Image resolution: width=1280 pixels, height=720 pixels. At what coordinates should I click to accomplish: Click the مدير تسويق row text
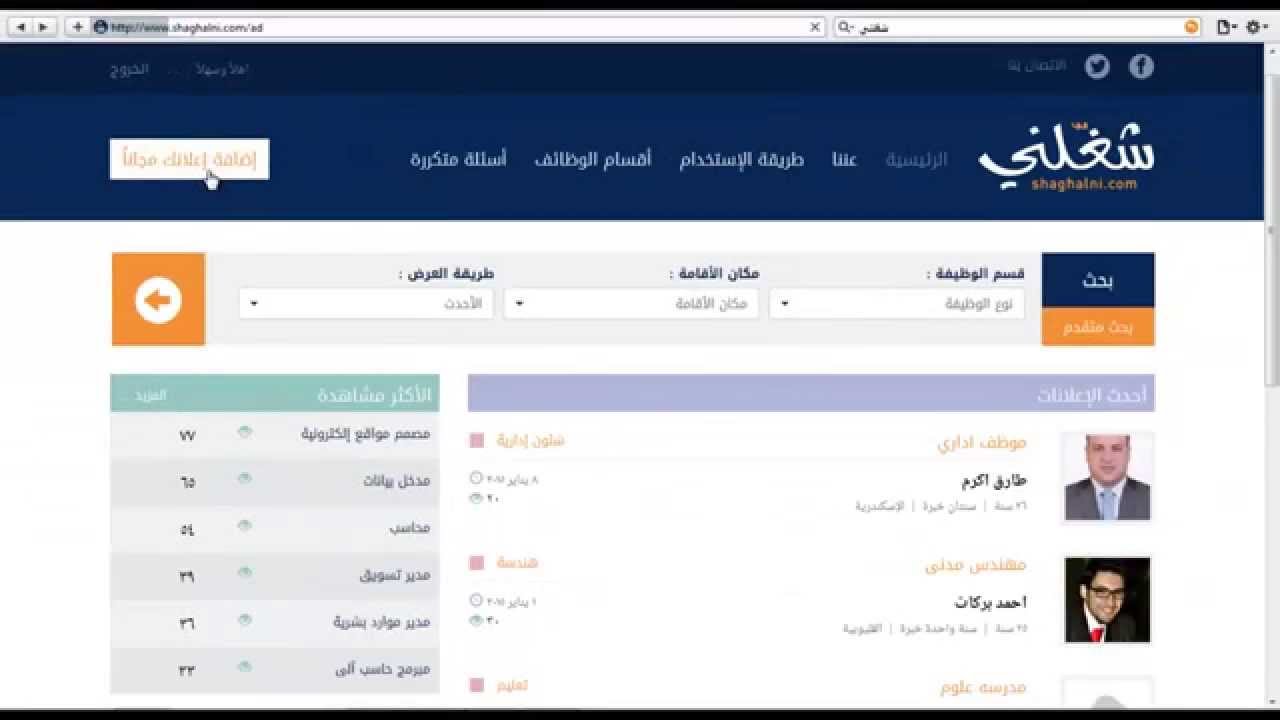point(395,575)
